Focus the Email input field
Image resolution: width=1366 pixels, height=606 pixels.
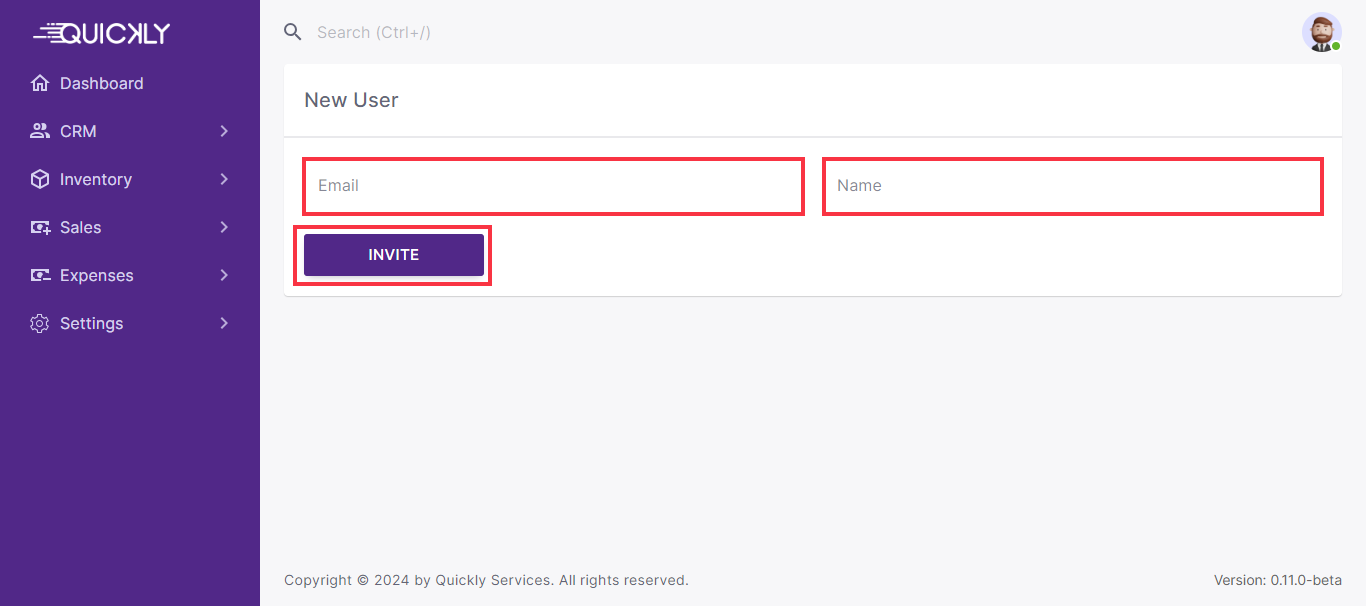tap(553, 185)
